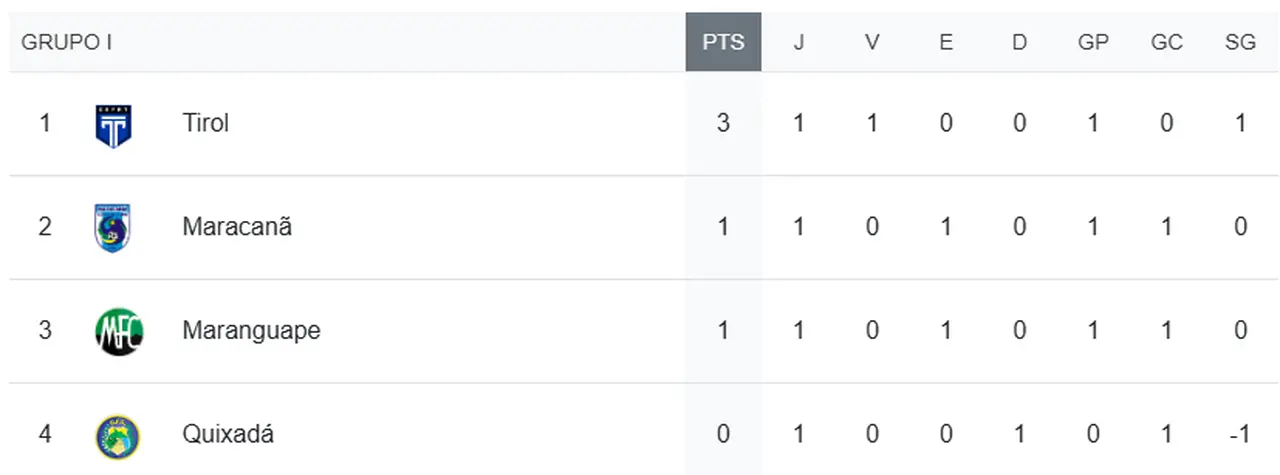This screenshot has height=475, width=1280.
Task: Sort by the D losses column
Action: (1019, 42)
